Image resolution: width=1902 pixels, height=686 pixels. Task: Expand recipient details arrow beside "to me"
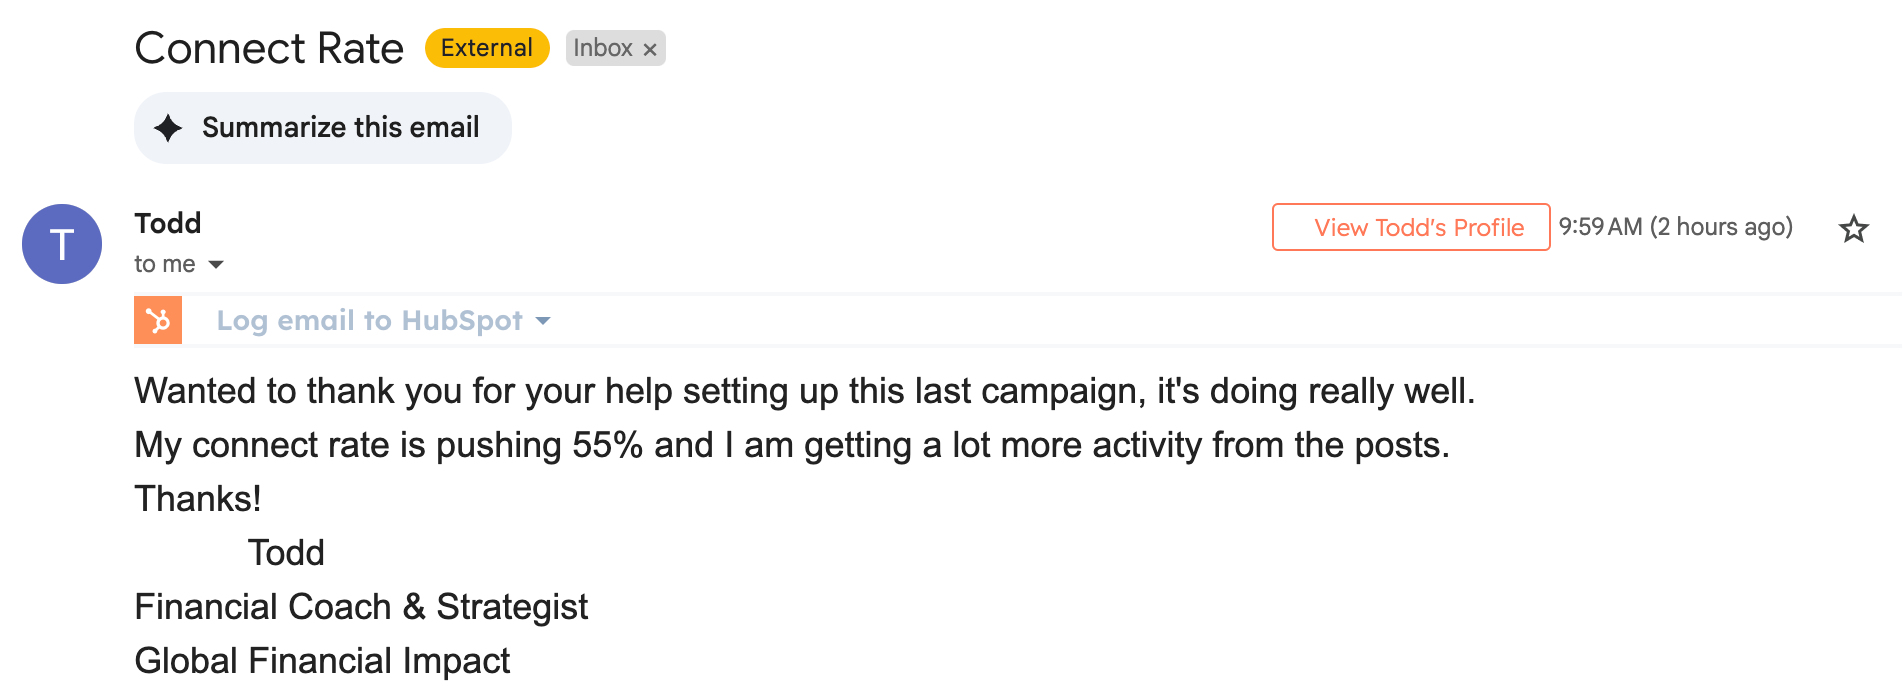(x=216, y=265)
